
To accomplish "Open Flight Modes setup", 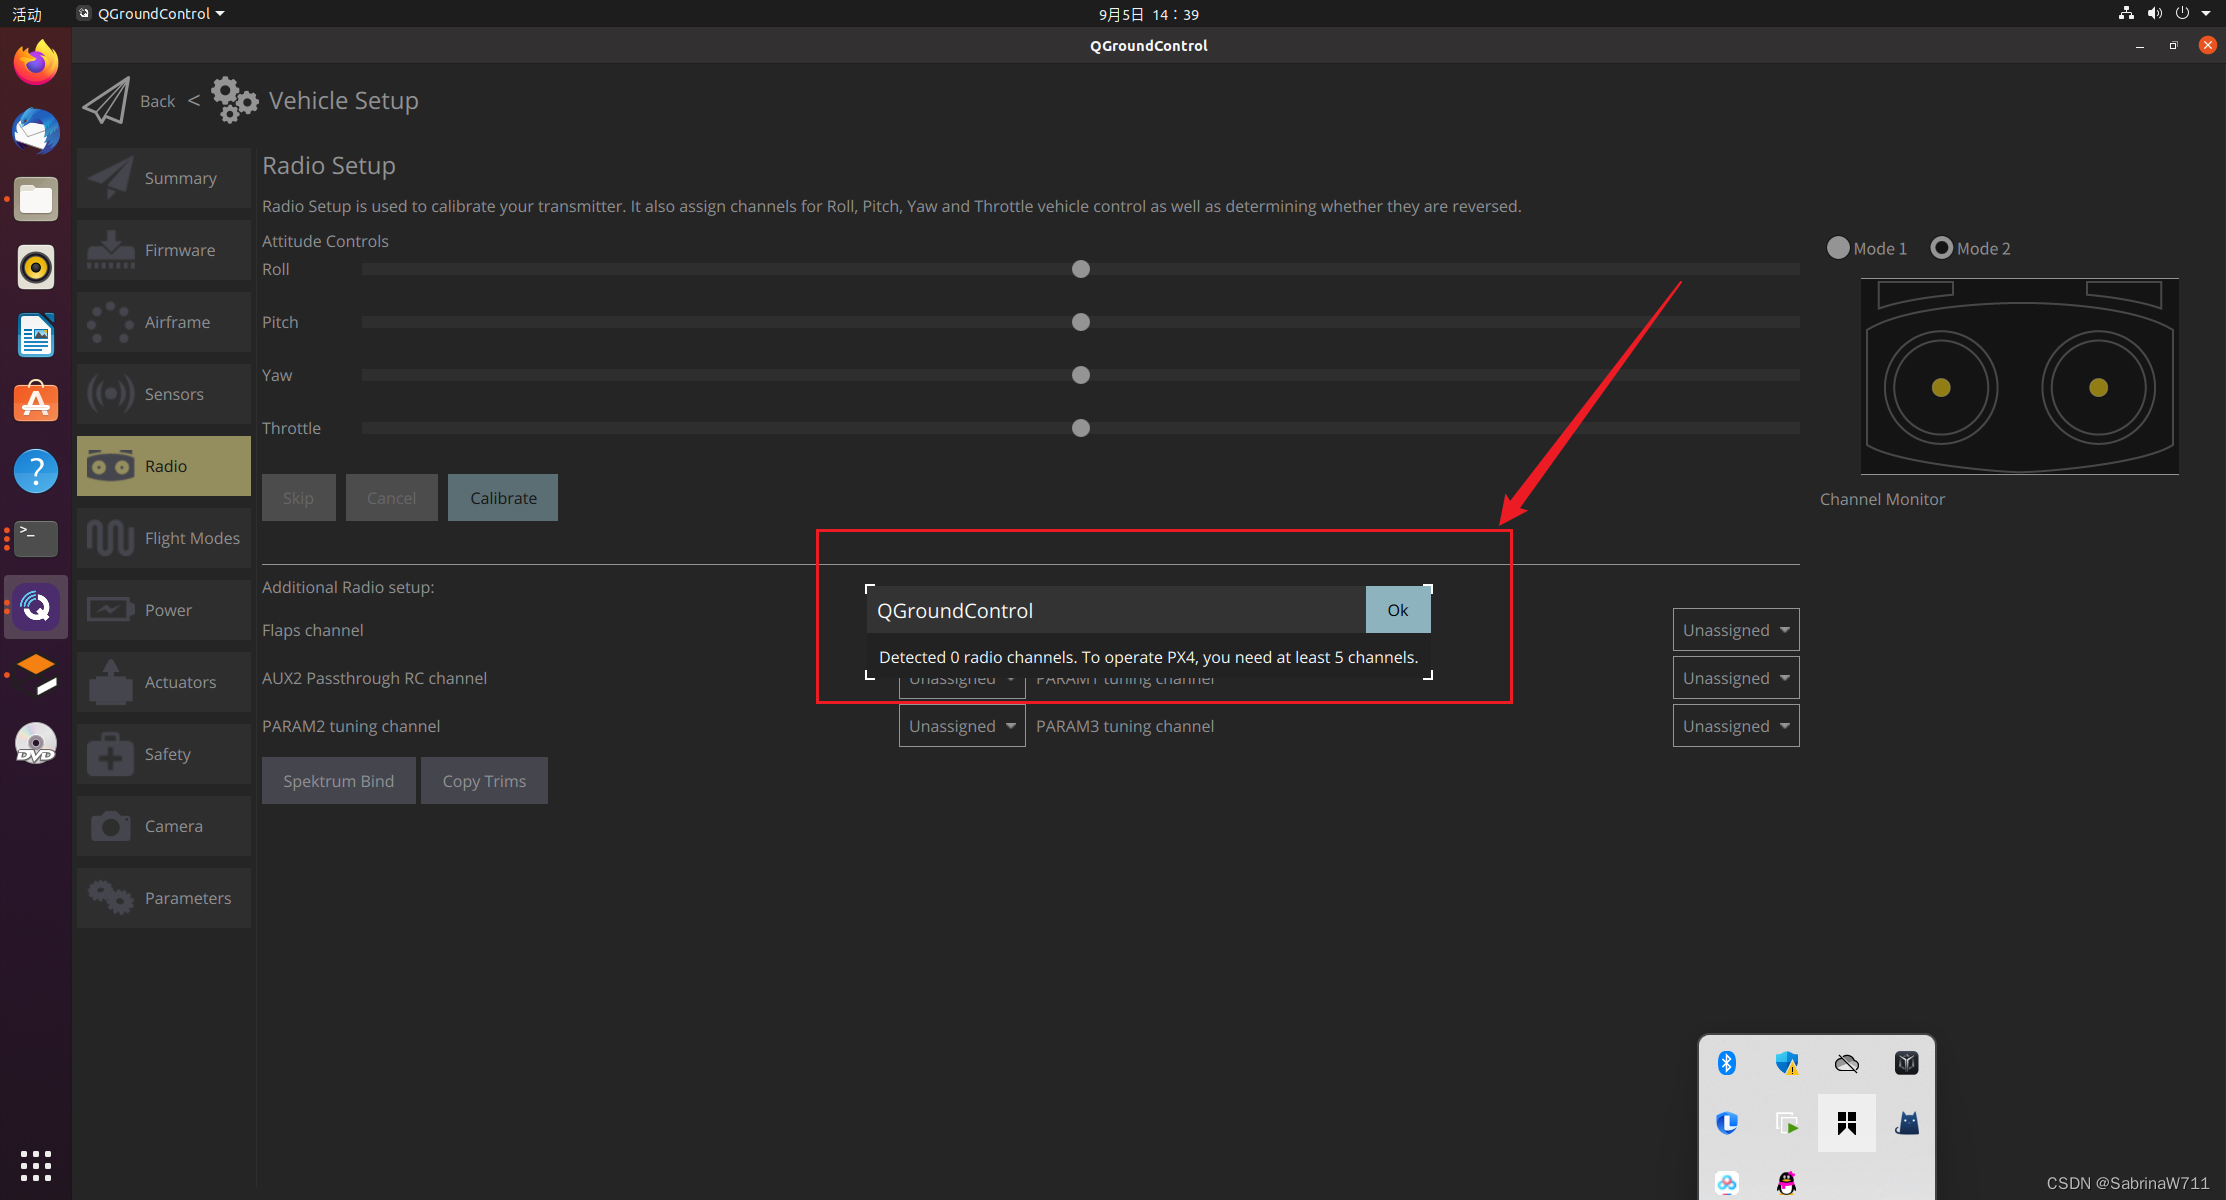I will click(164, 538).
